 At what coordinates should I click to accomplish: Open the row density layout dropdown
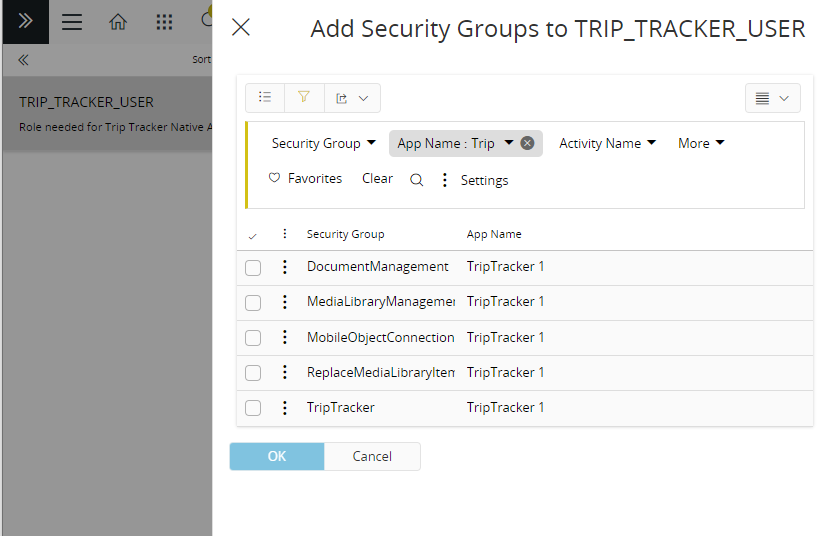[x=772, y=98]
